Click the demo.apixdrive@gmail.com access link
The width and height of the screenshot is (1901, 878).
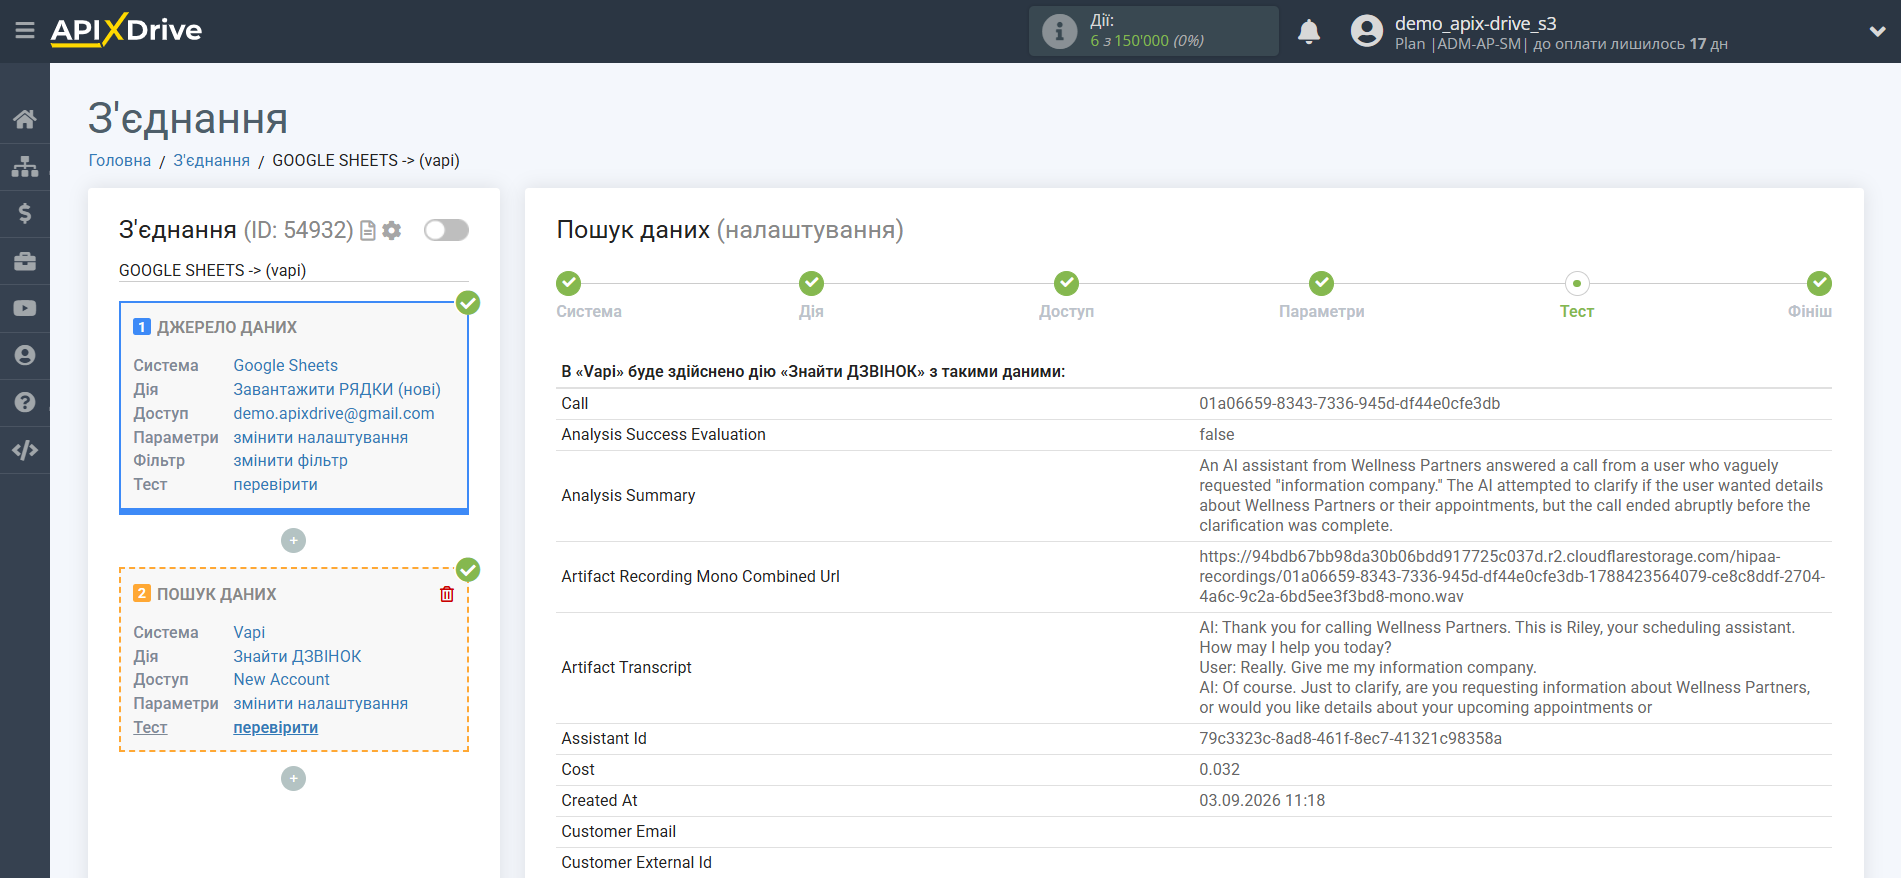click(x=334, y=413)
